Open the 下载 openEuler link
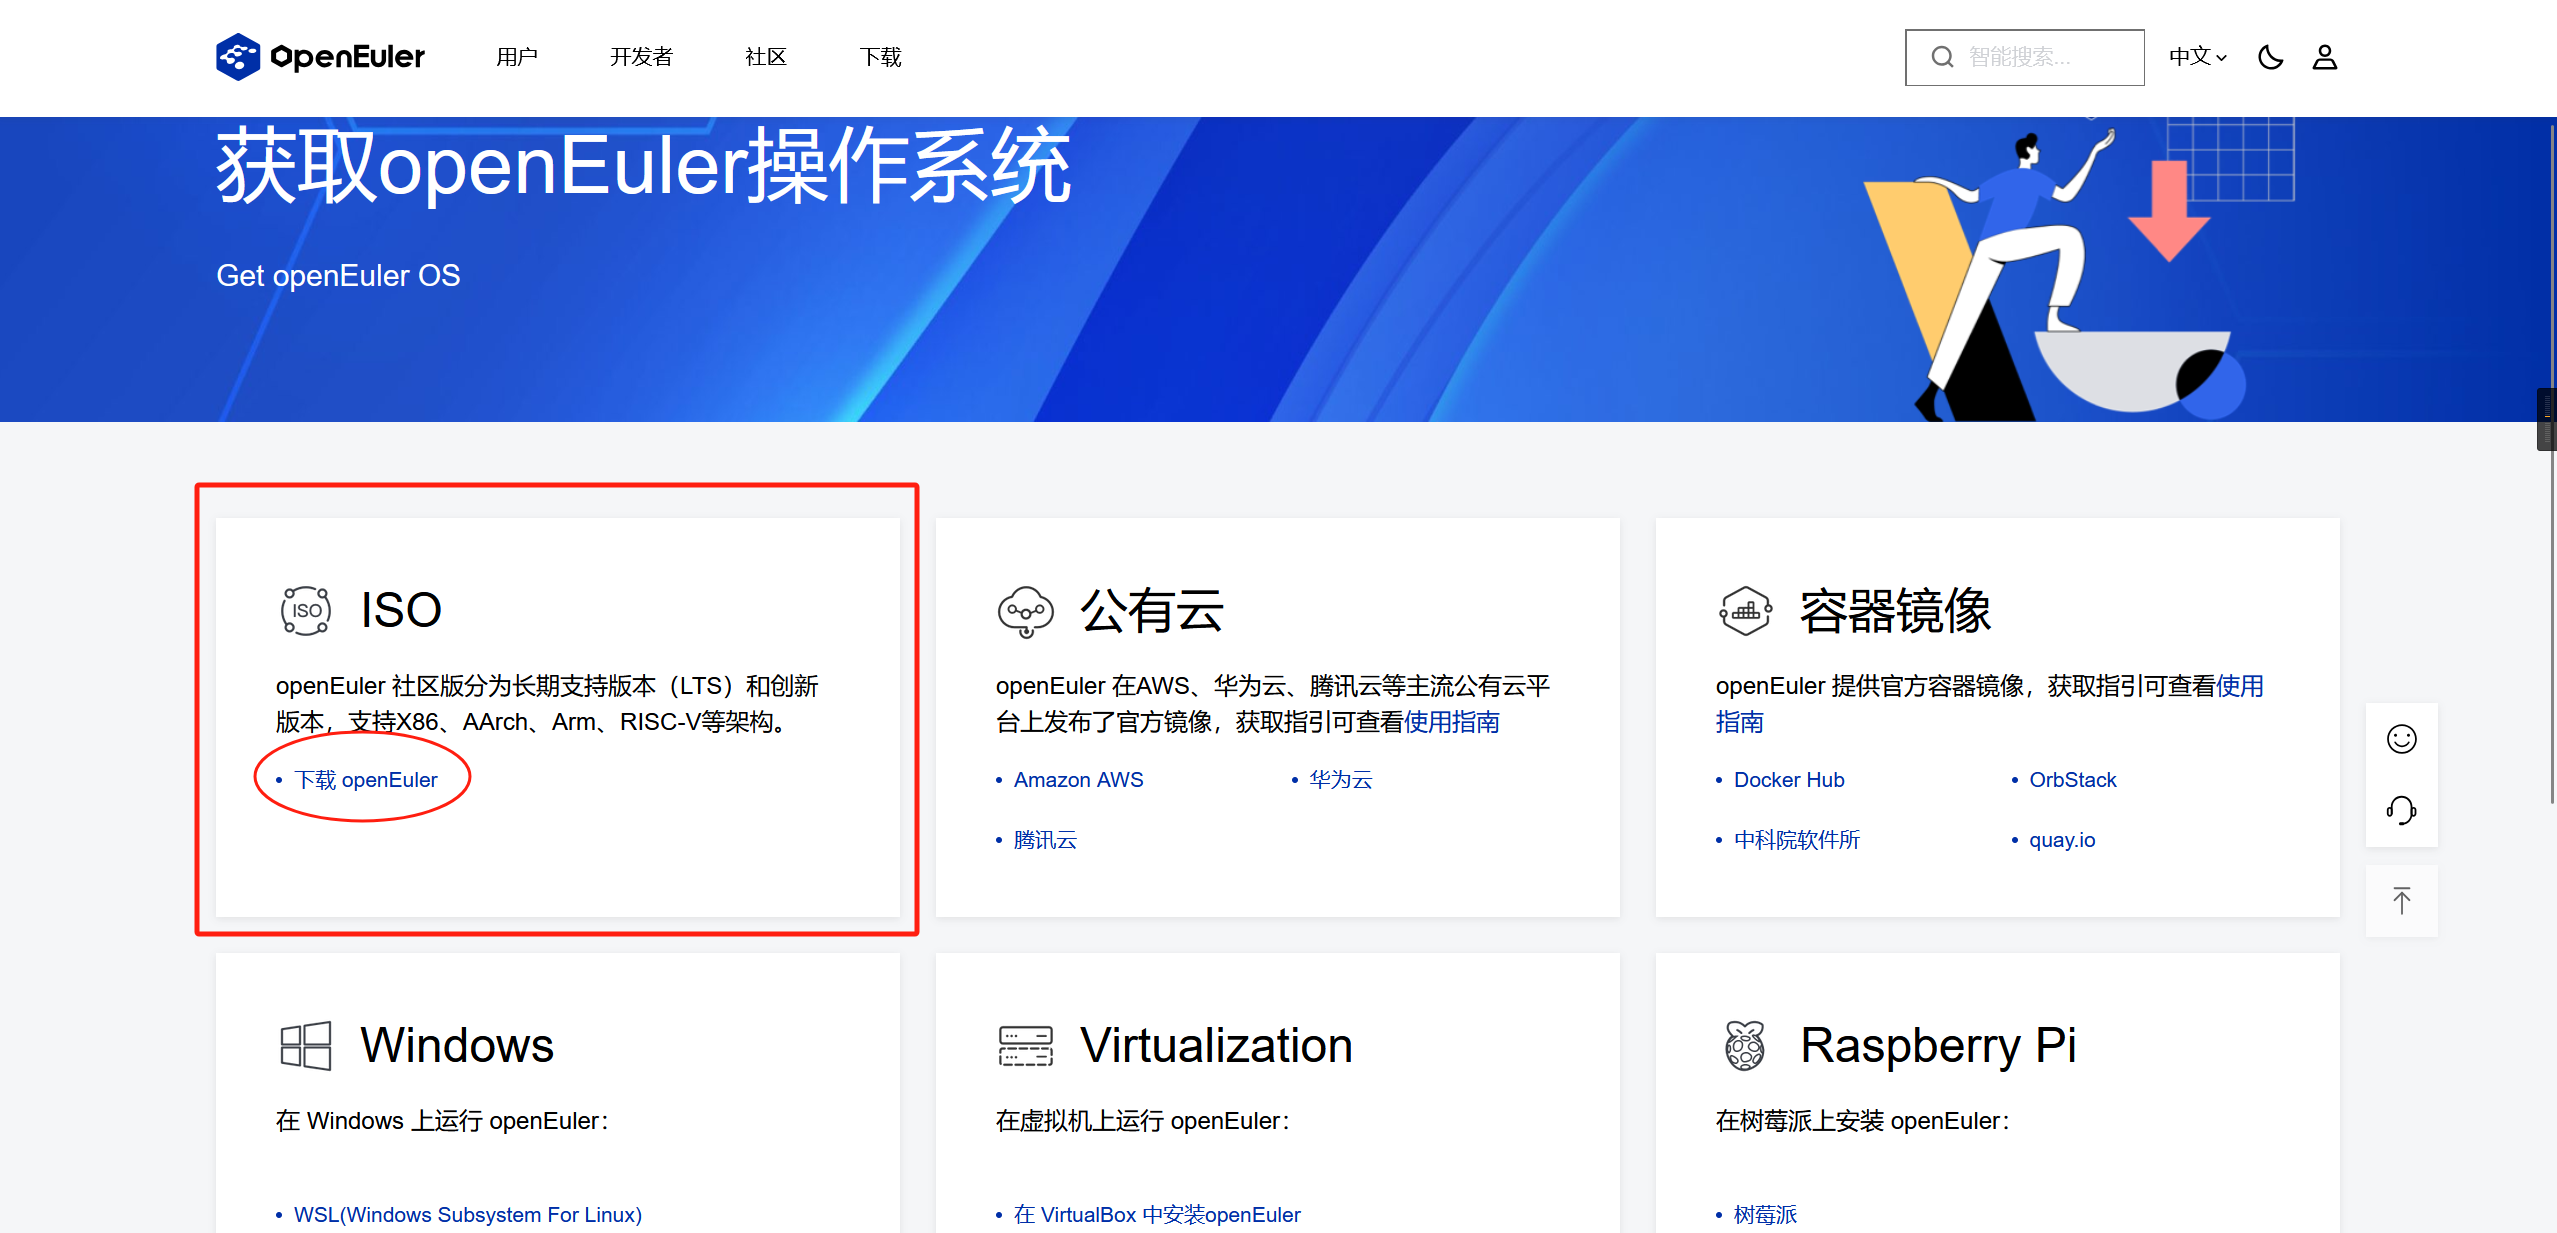The height and width of the screenshot is (1233, 2557). (x=366, y=780)
